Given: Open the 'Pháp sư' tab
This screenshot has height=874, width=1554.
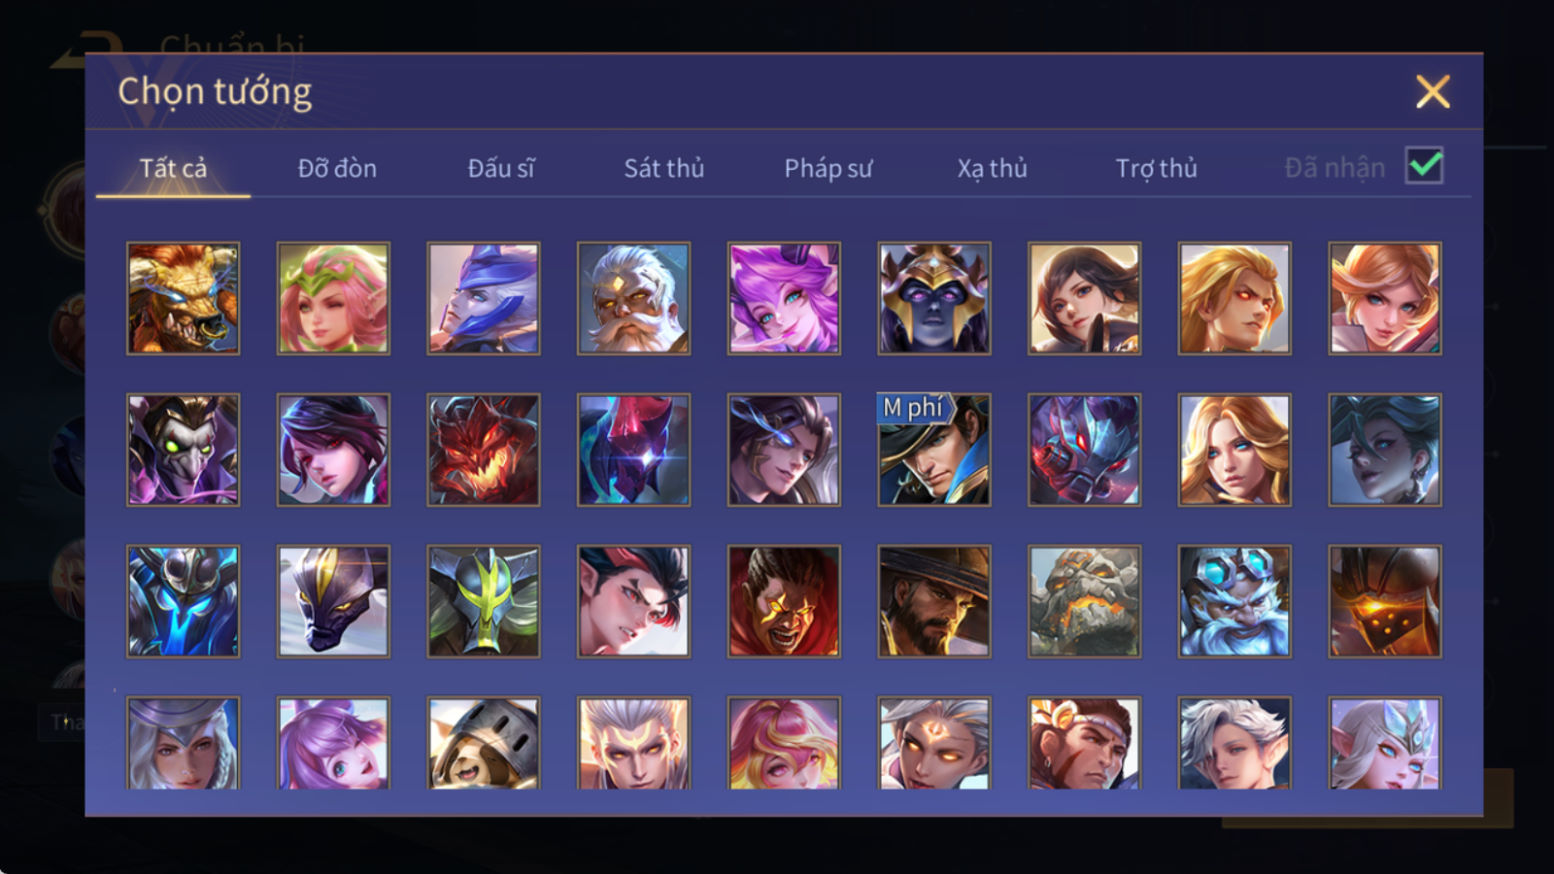Looking at the screenshot, I should tap(828, 168).
